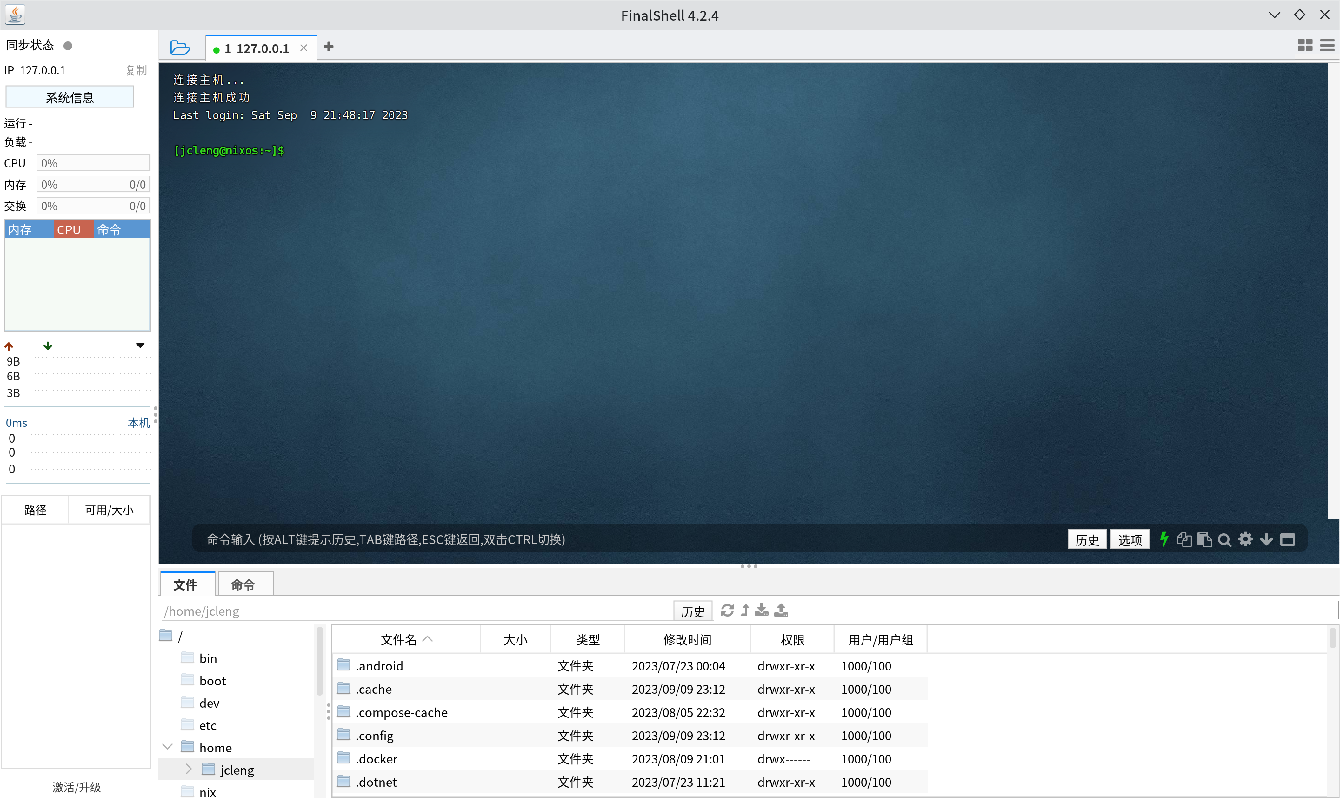Add a new connection tab with plus
The width and height of the screenshot is (1340, 800).
[329, 47]
